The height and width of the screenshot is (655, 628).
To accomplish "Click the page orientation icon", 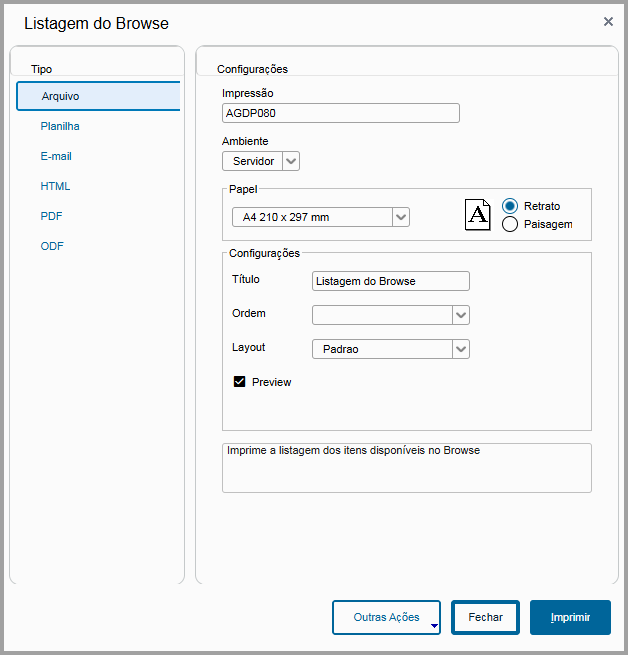I will pos(478,215).
